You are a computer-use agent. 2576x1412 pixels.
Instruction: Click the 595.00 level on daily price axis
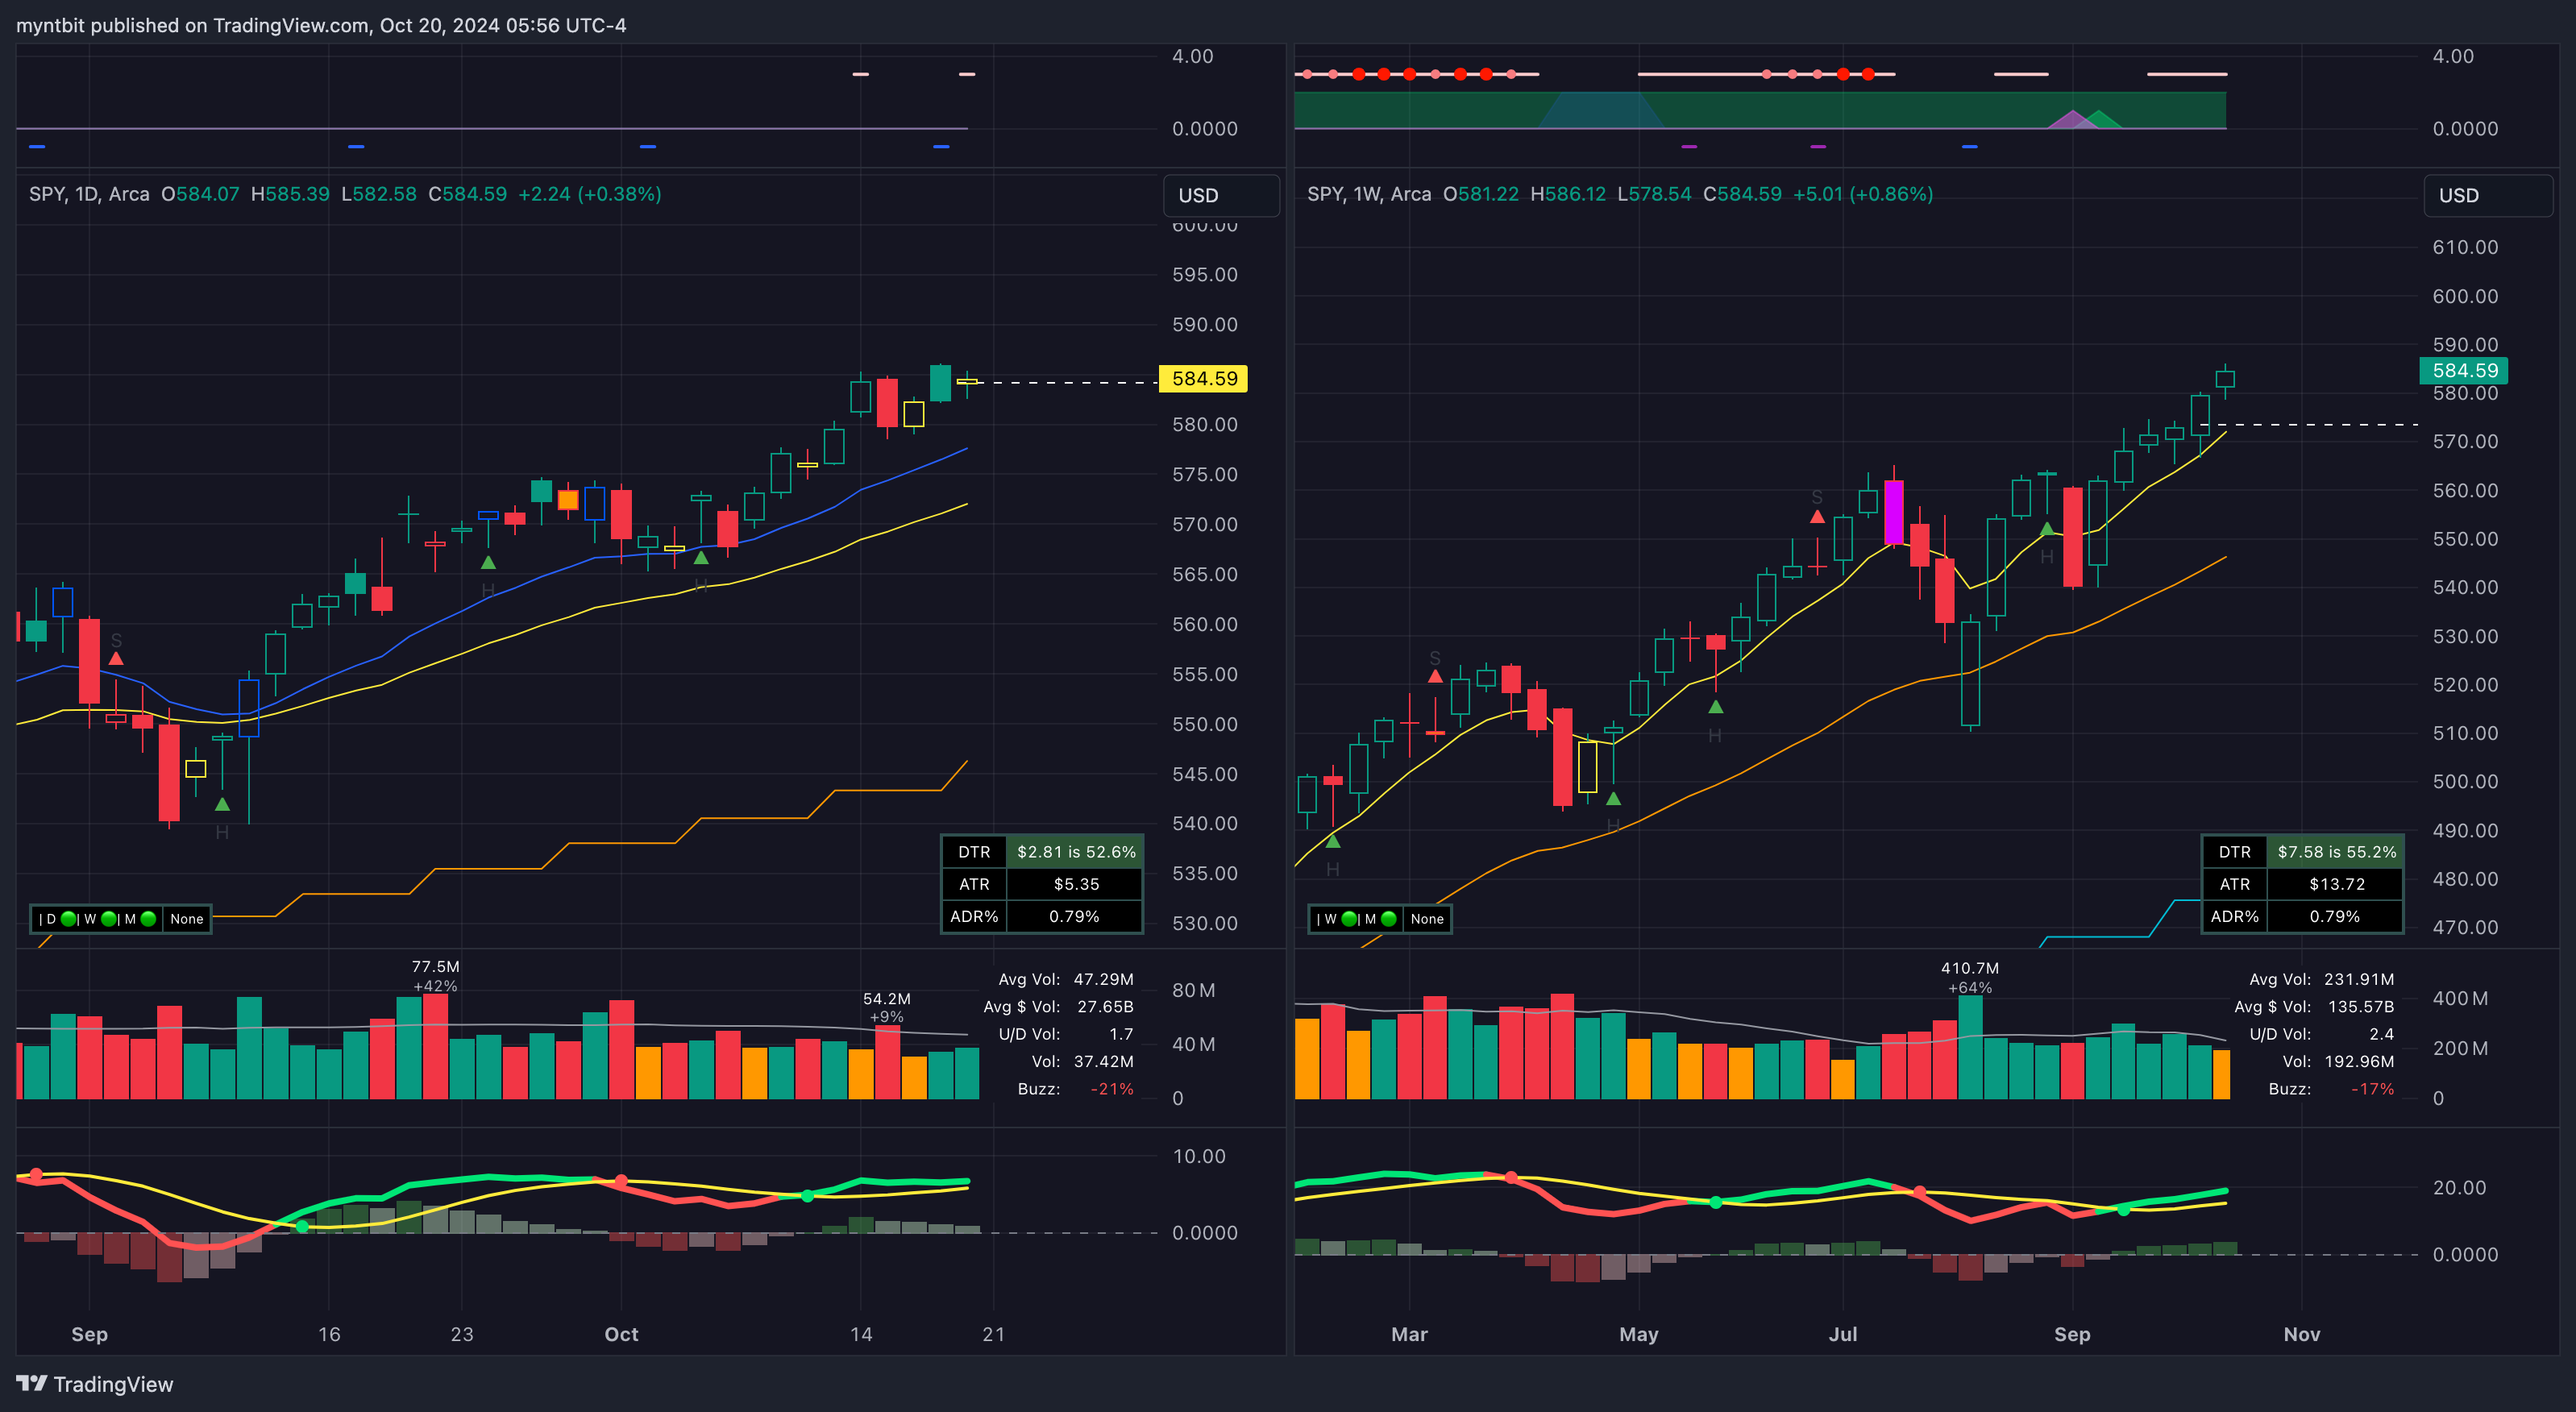pos(1205,275)
